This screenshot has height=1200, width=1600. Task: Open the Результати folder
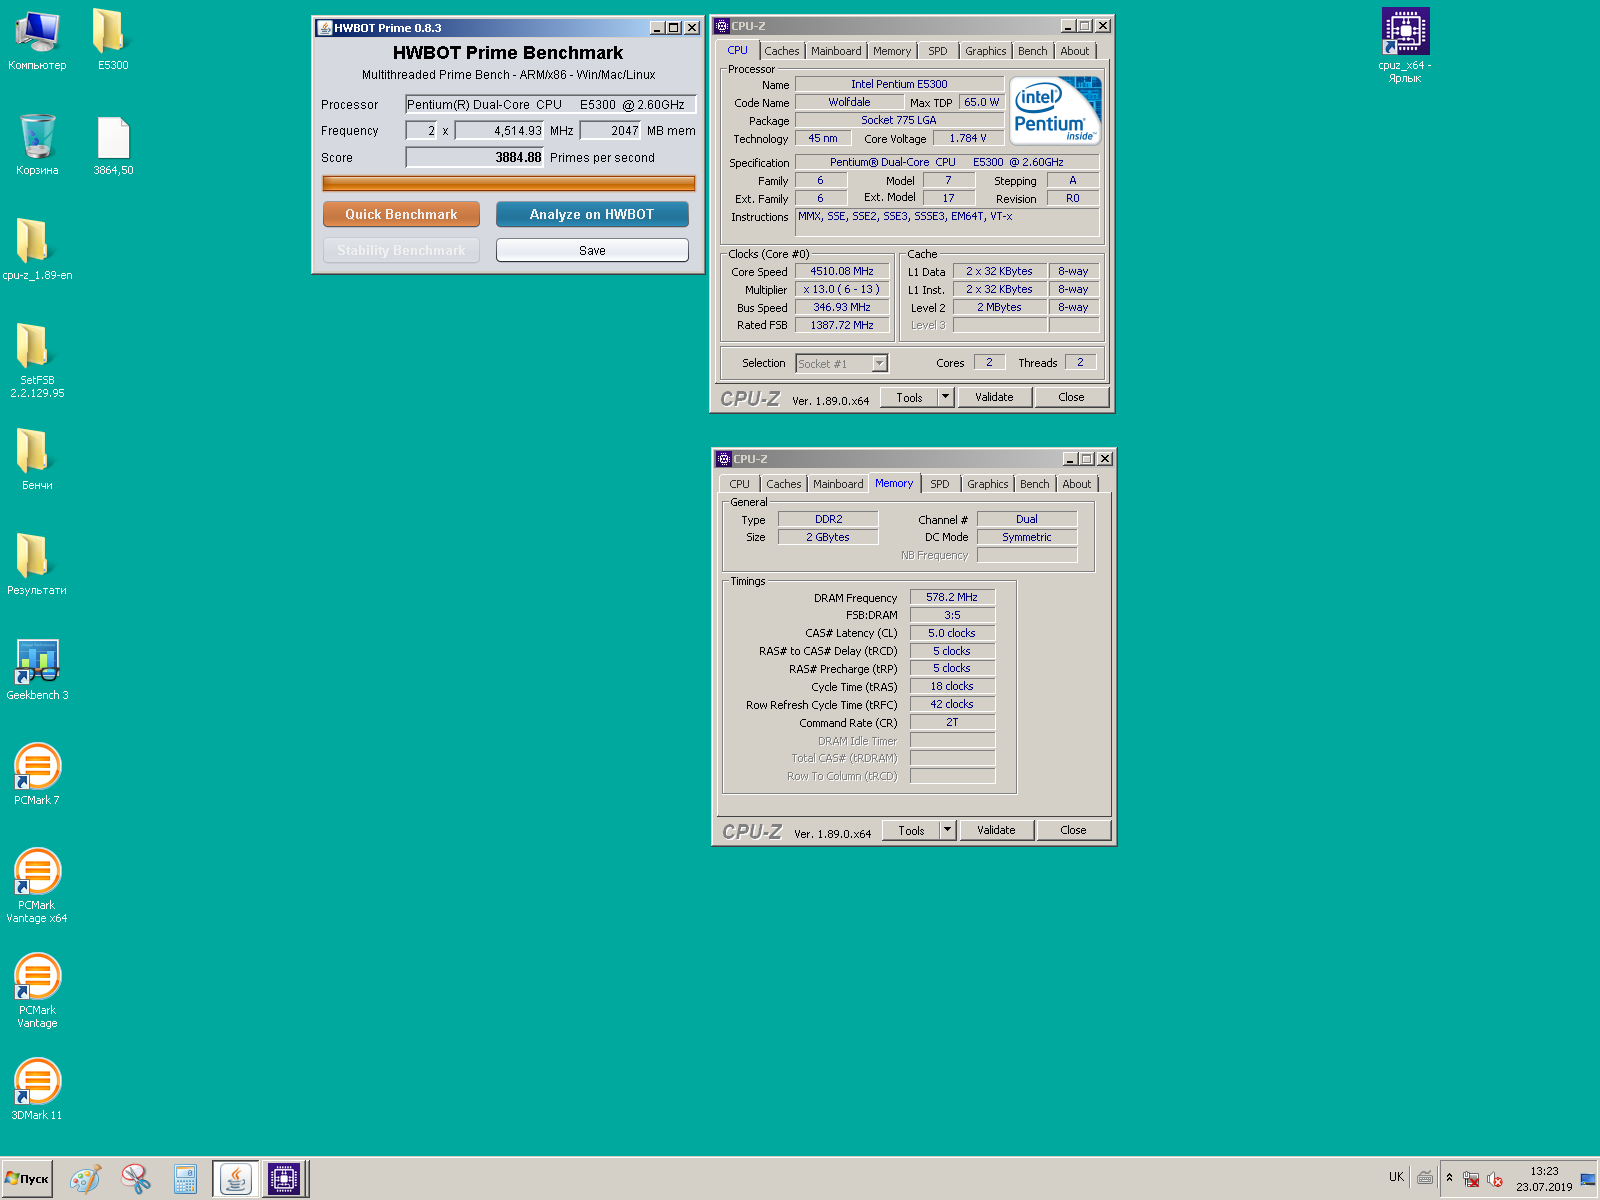pos(37,565)
